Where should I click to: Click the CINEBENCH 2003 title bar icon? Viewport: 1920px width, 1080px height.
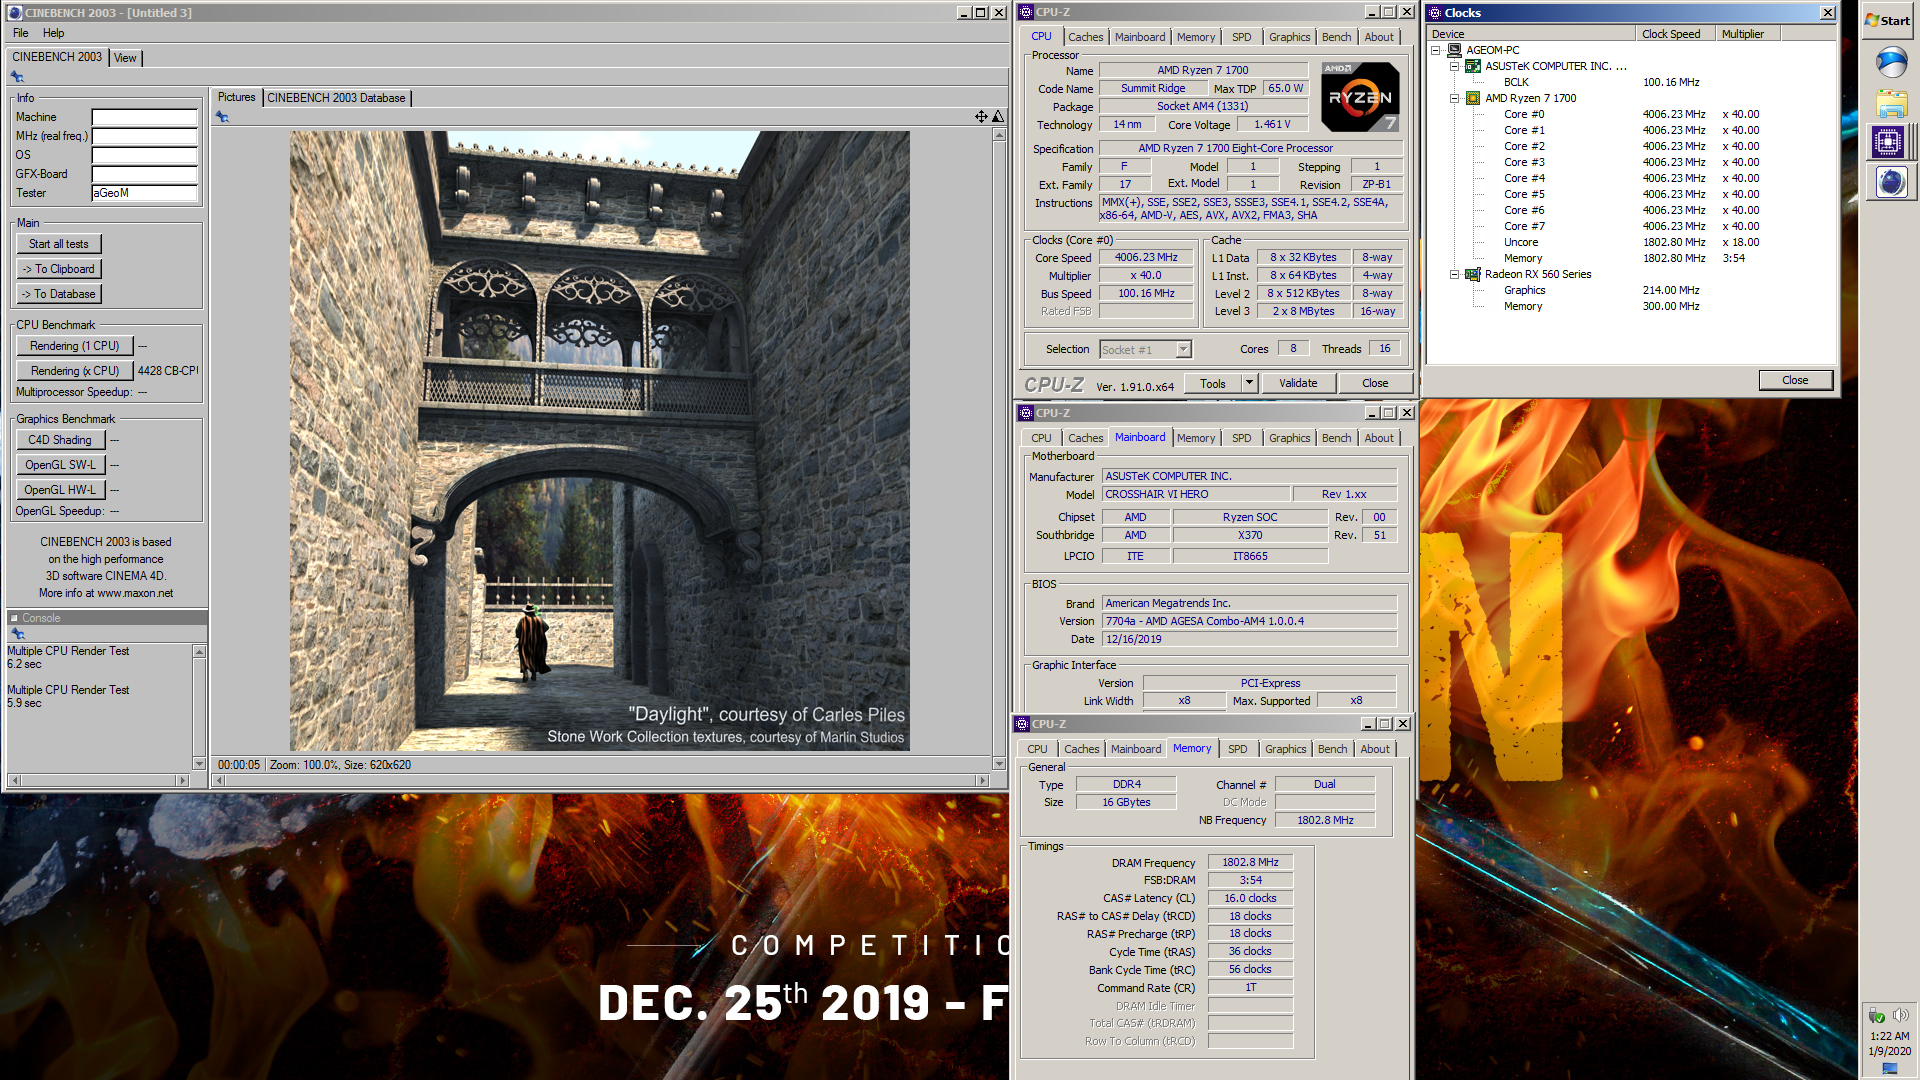point(15,13)
